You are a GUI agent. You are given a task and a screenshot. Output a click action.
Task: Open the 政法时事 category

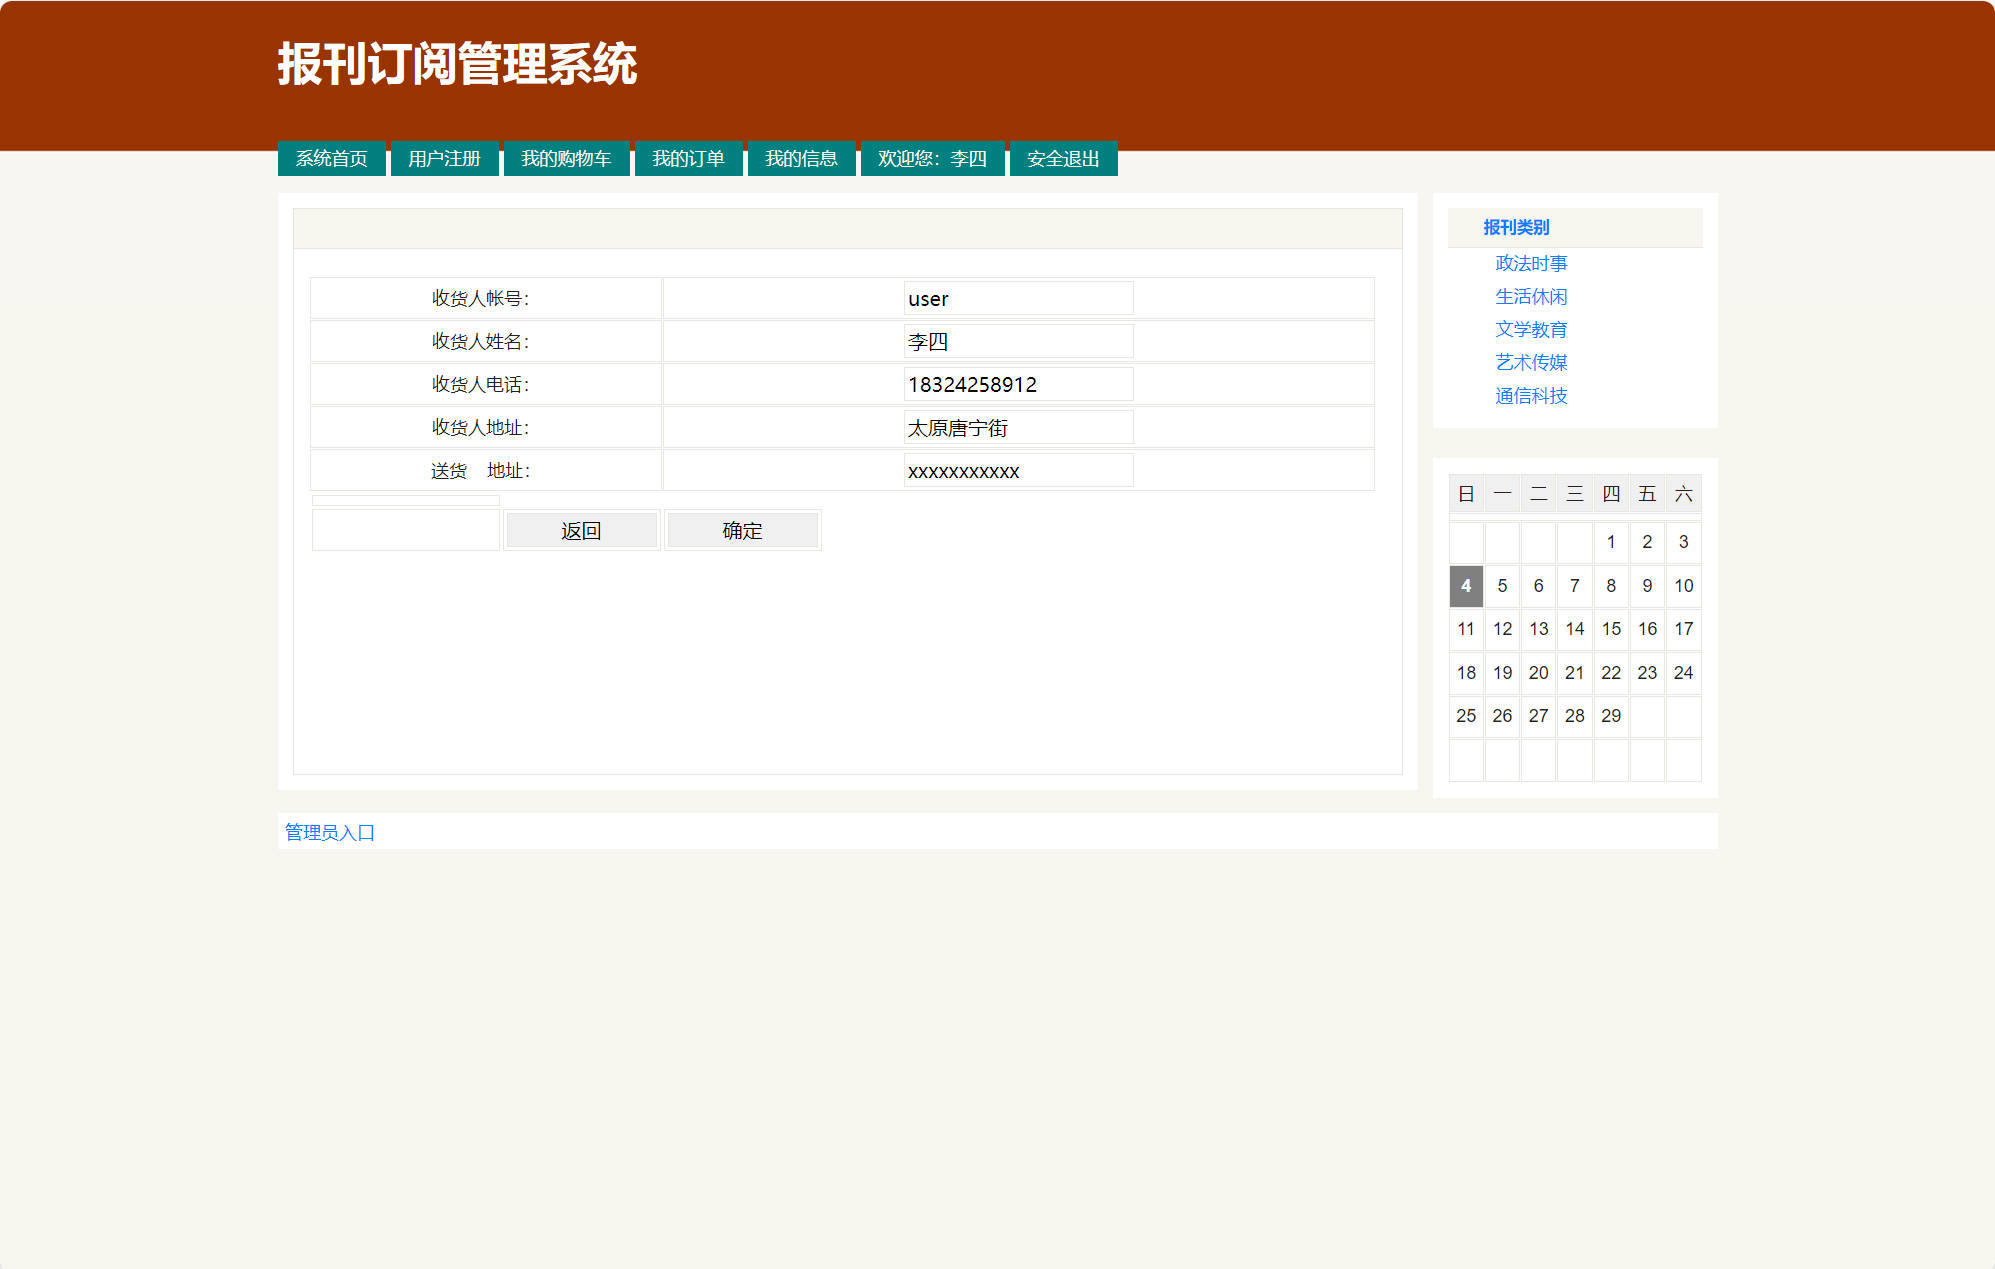(1530, 262)
